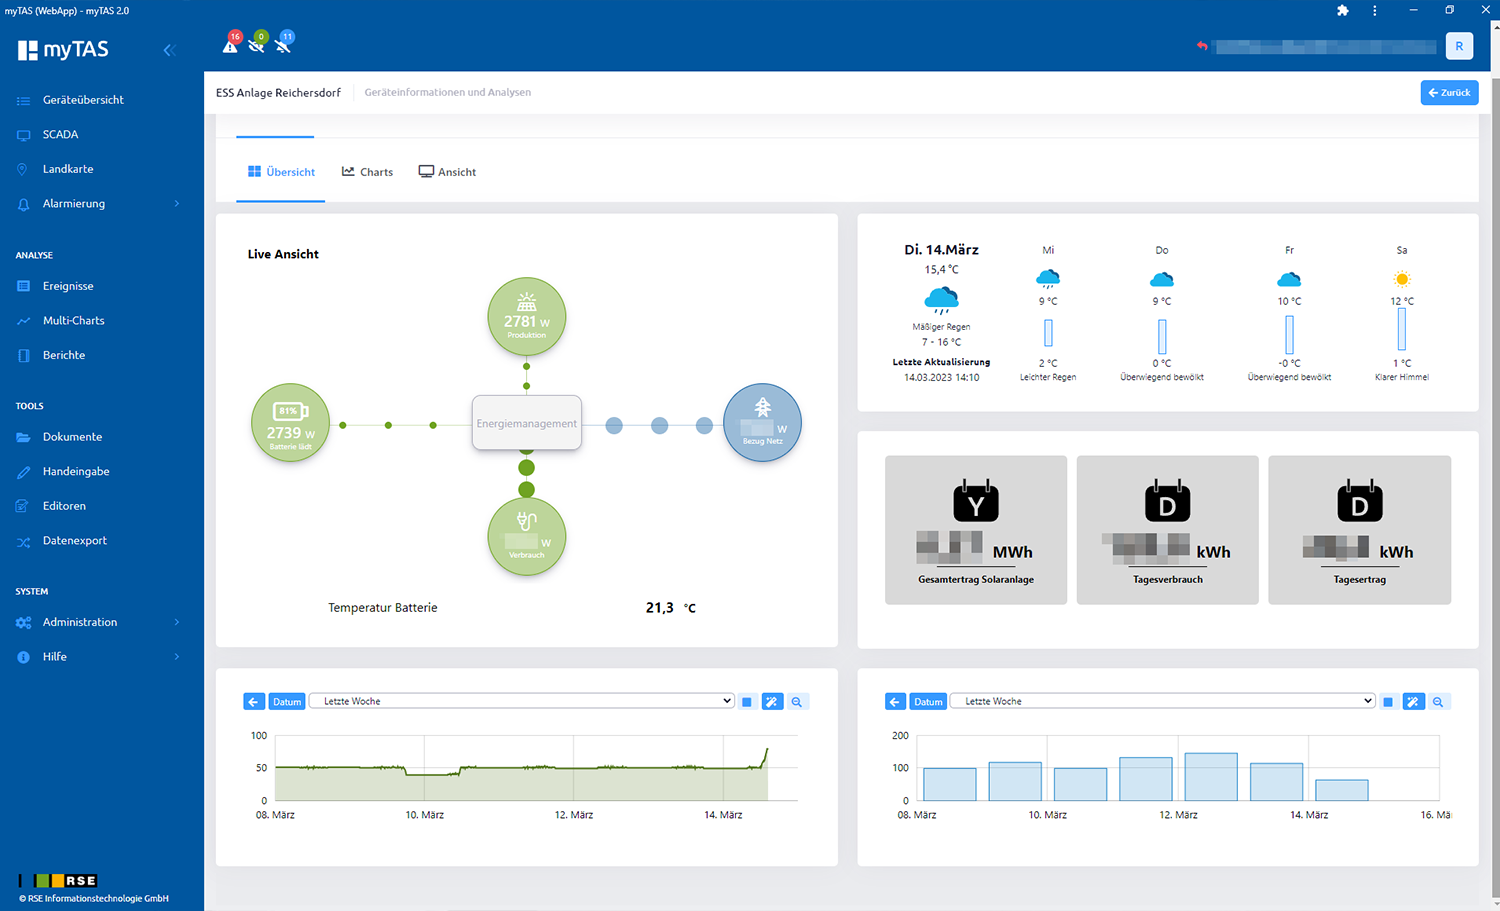
Task: Click the Datum button on right chart
Action: coord(928,702)
